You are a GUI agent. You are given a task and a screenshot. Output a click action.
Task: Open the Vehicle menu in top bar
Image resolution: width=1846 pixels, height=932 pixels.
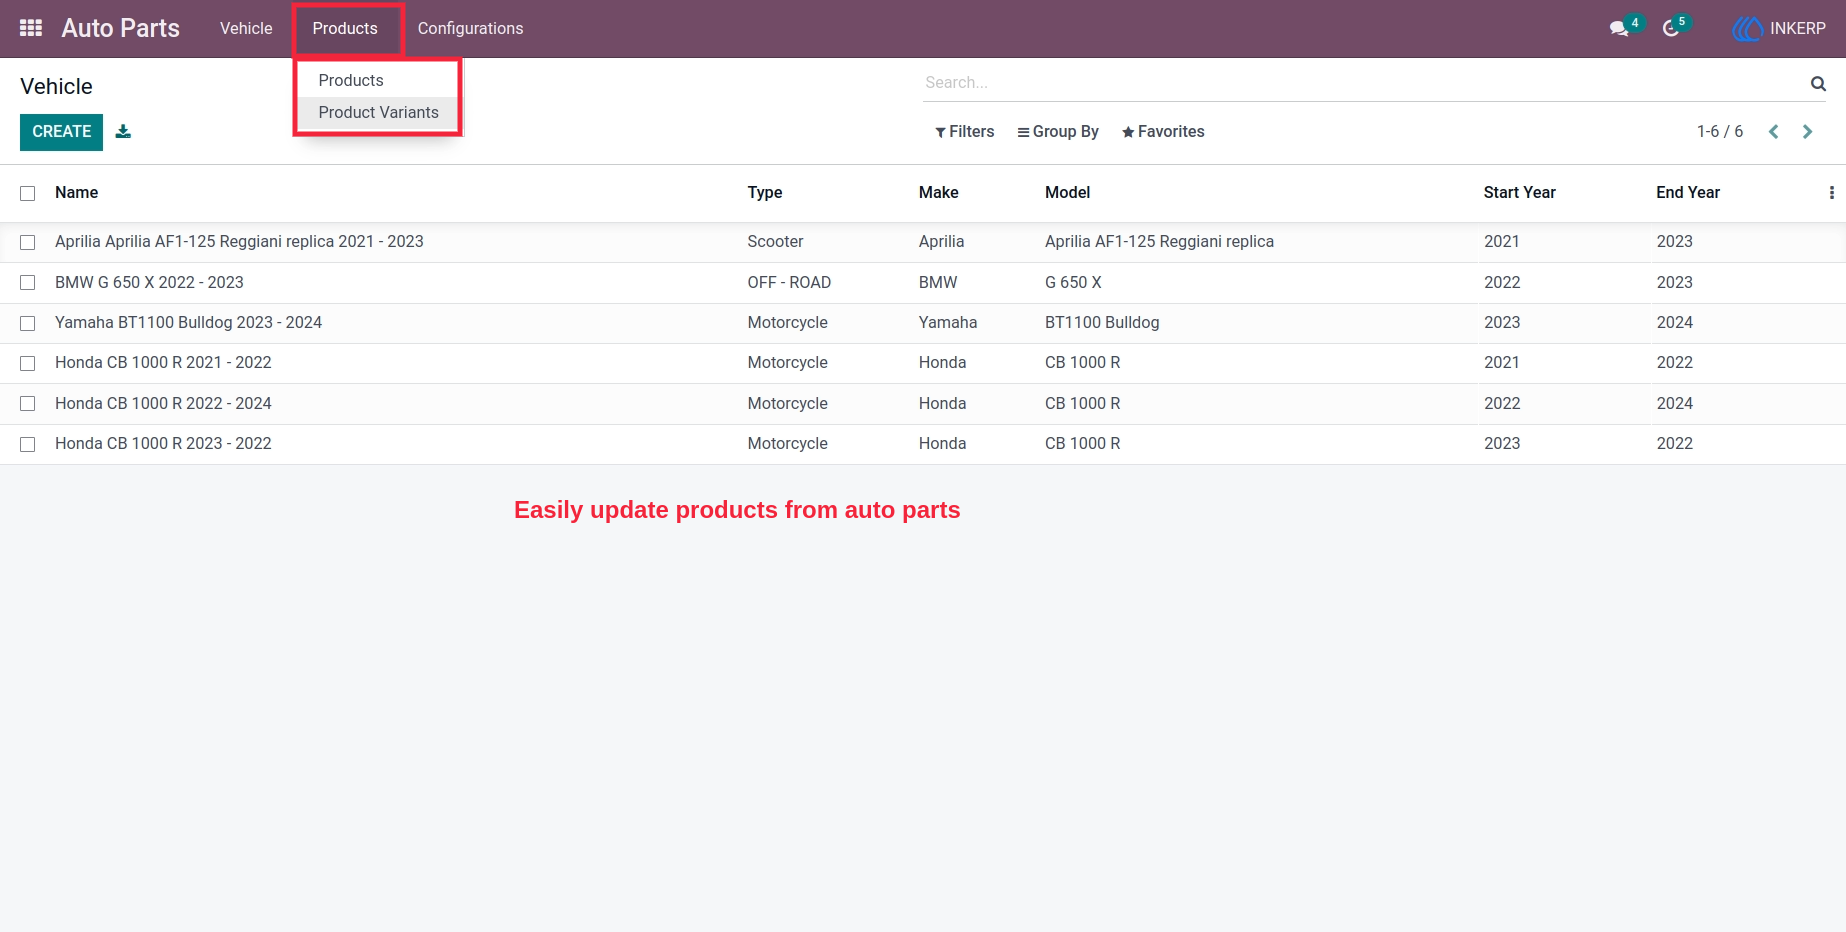[x=246, y=28]
